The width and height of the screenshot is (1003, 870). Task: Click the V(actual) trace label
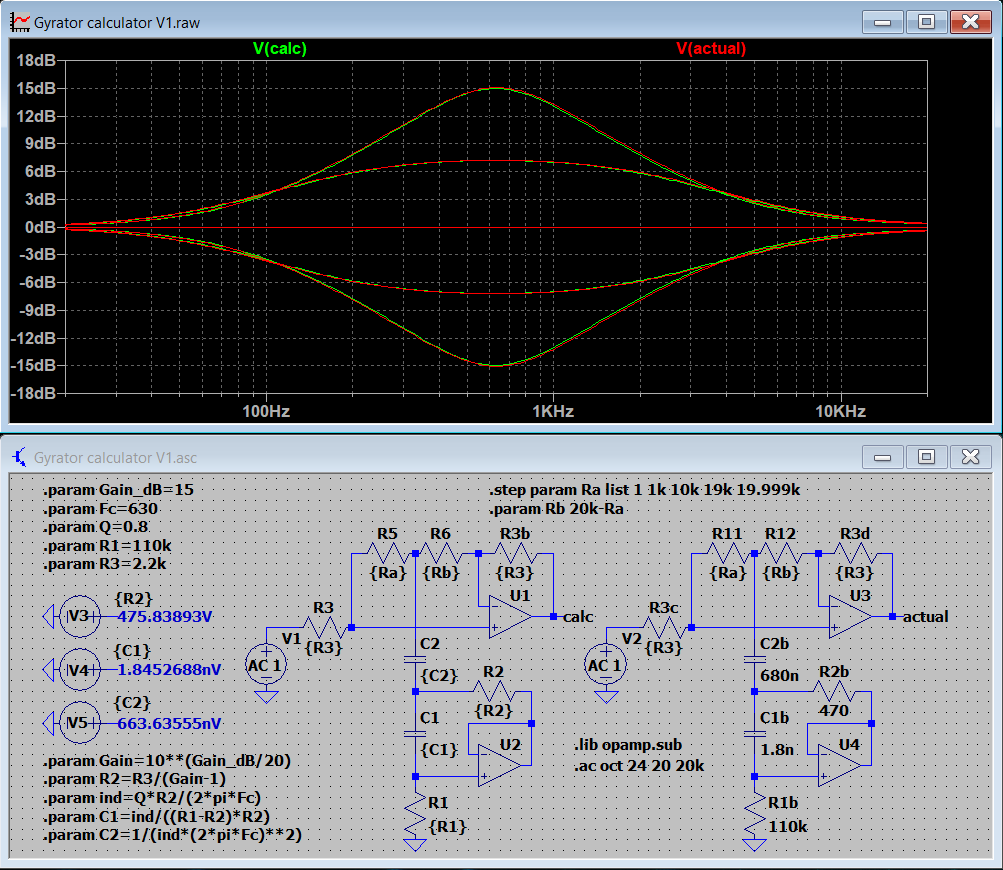(x=711, y=49)
